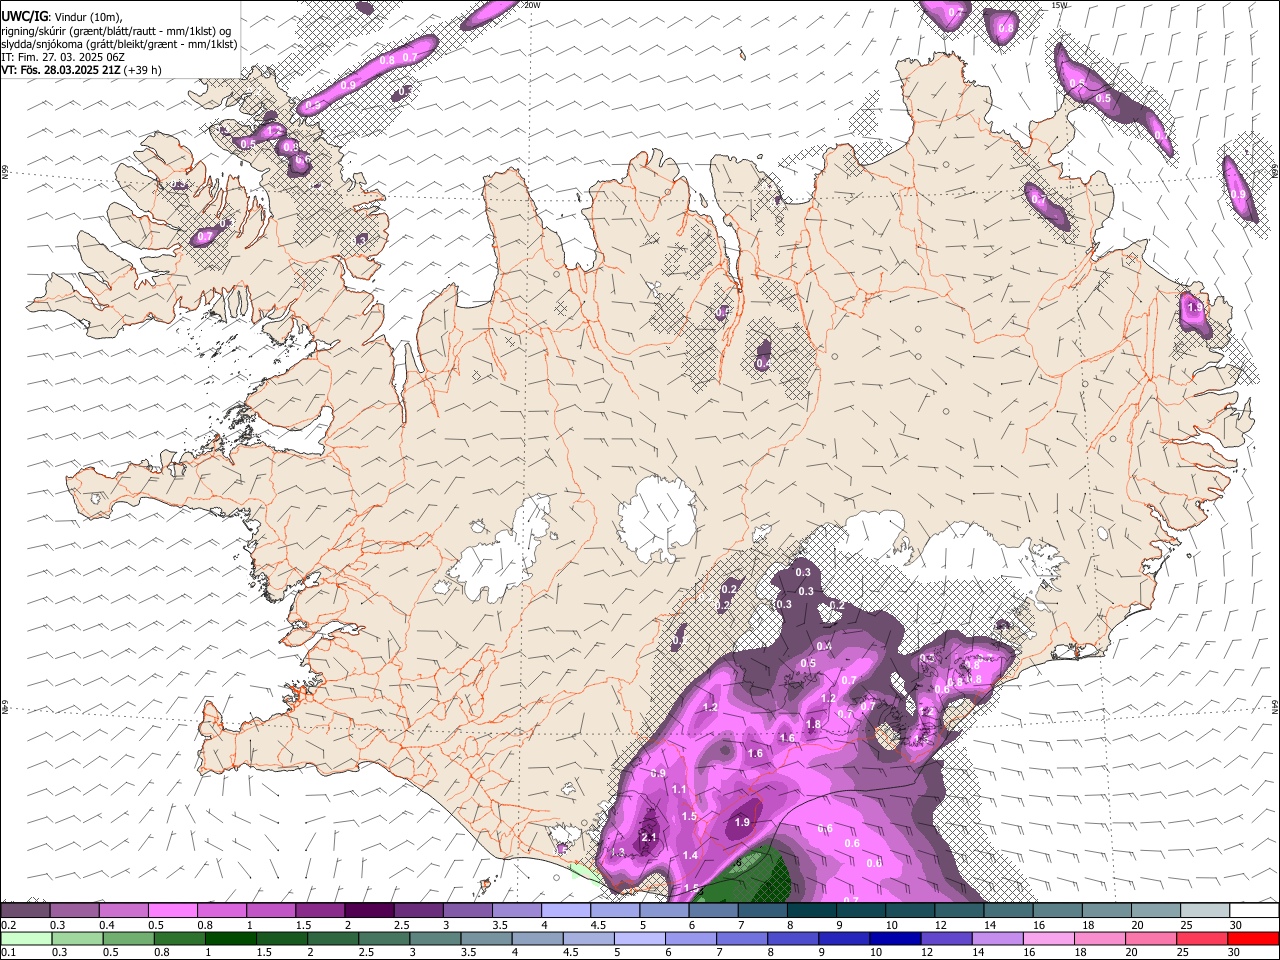Click the pale green bottom-row swatch labeled 0.1
This screenshot has height=960, width=1280.
26,938
